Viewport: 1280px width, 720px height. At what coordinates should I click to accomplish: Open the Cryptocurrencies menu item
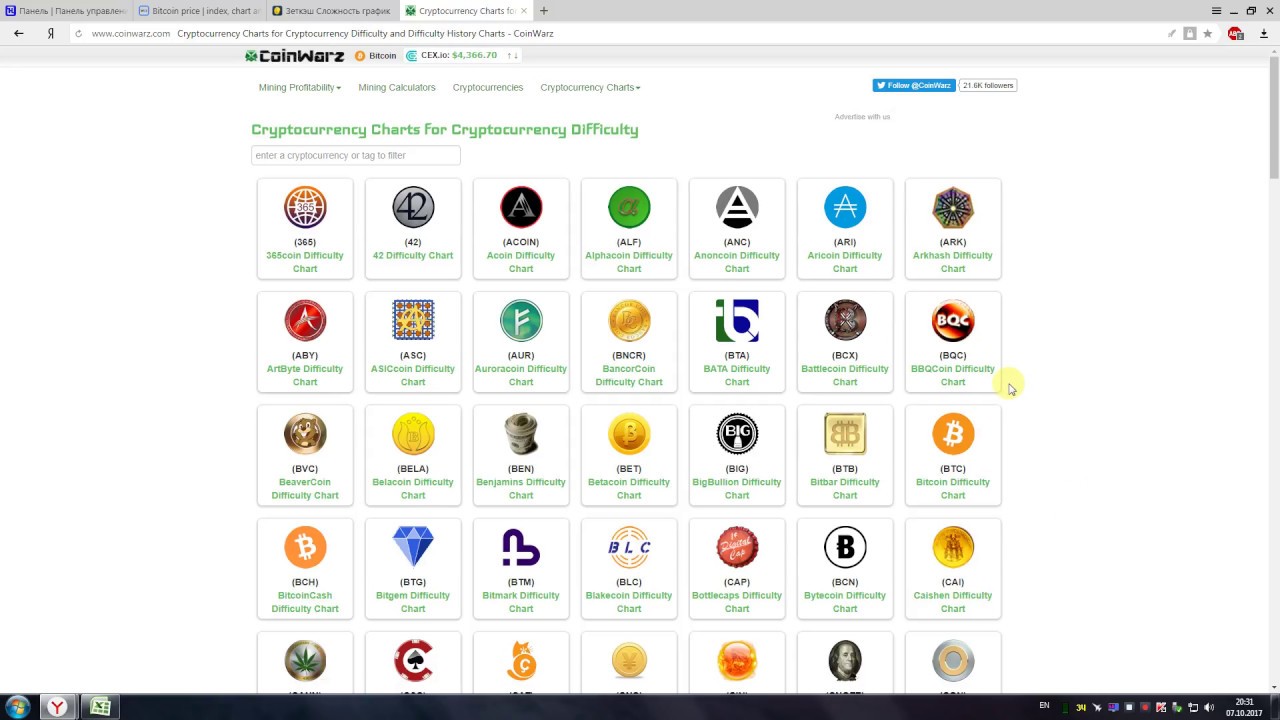(488, 87)
